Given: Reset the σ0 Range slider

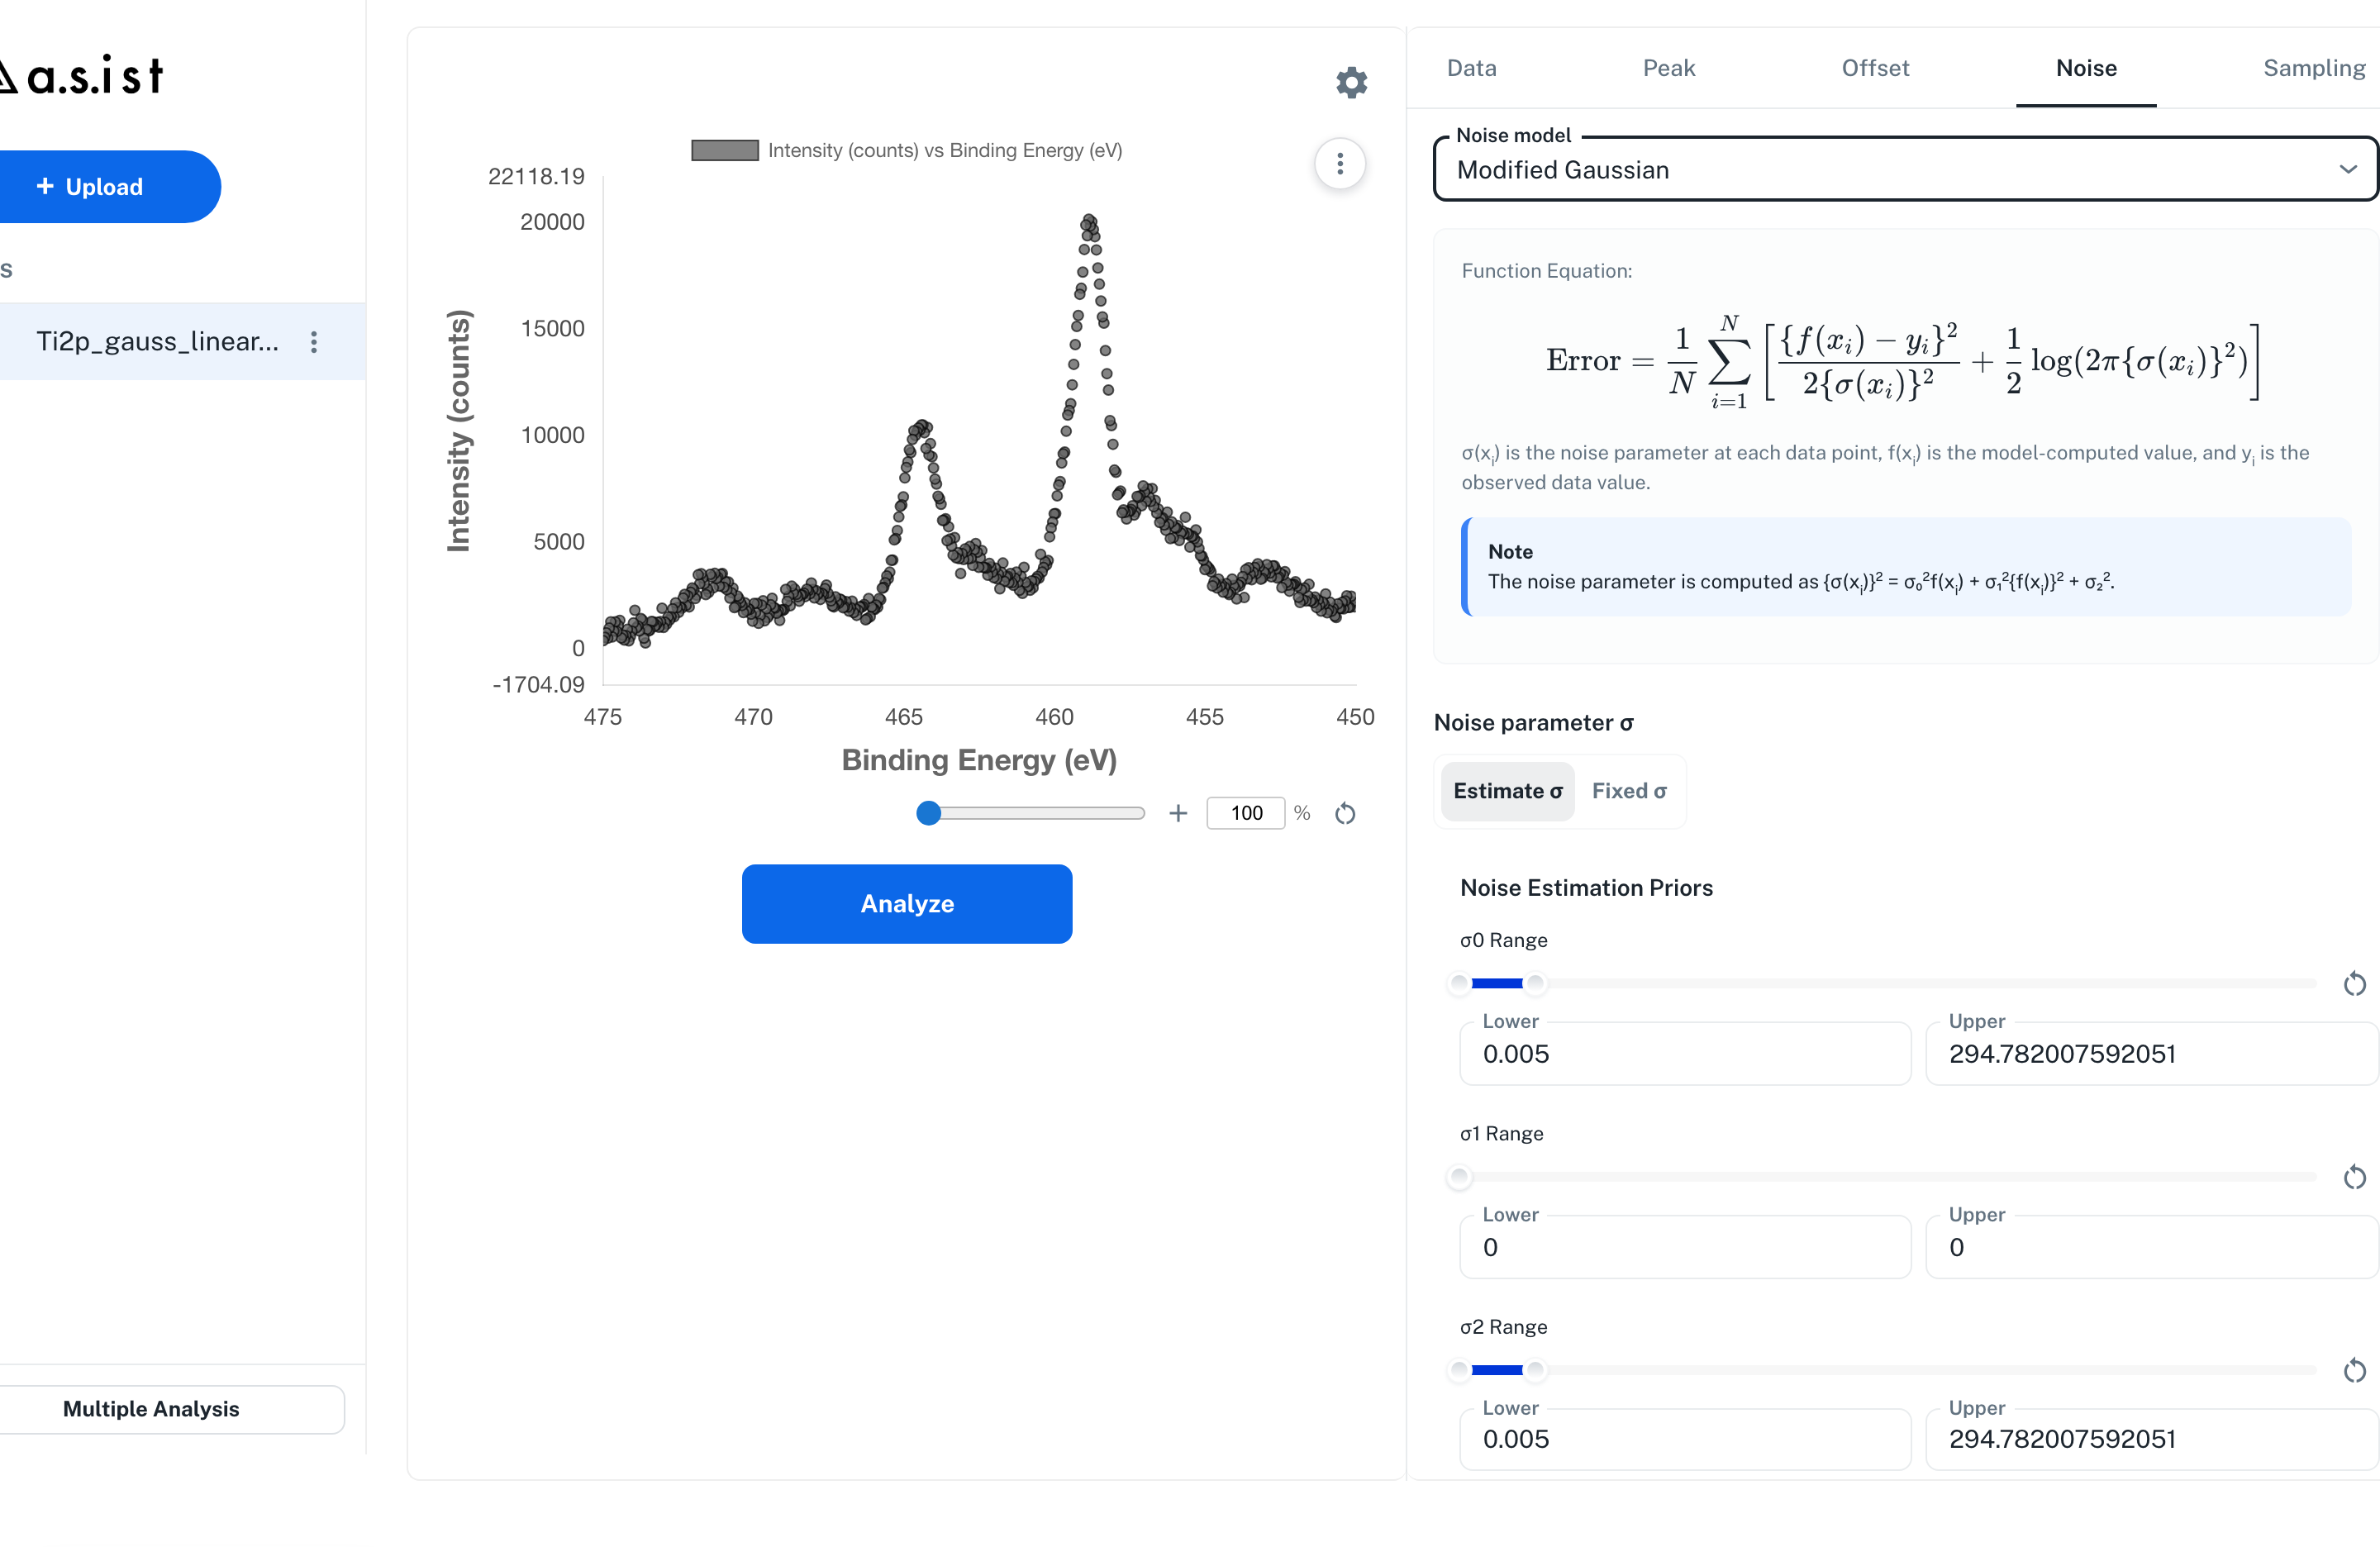Looking at the screenshot, I should pyautogui.click(x=2354, y=984).
